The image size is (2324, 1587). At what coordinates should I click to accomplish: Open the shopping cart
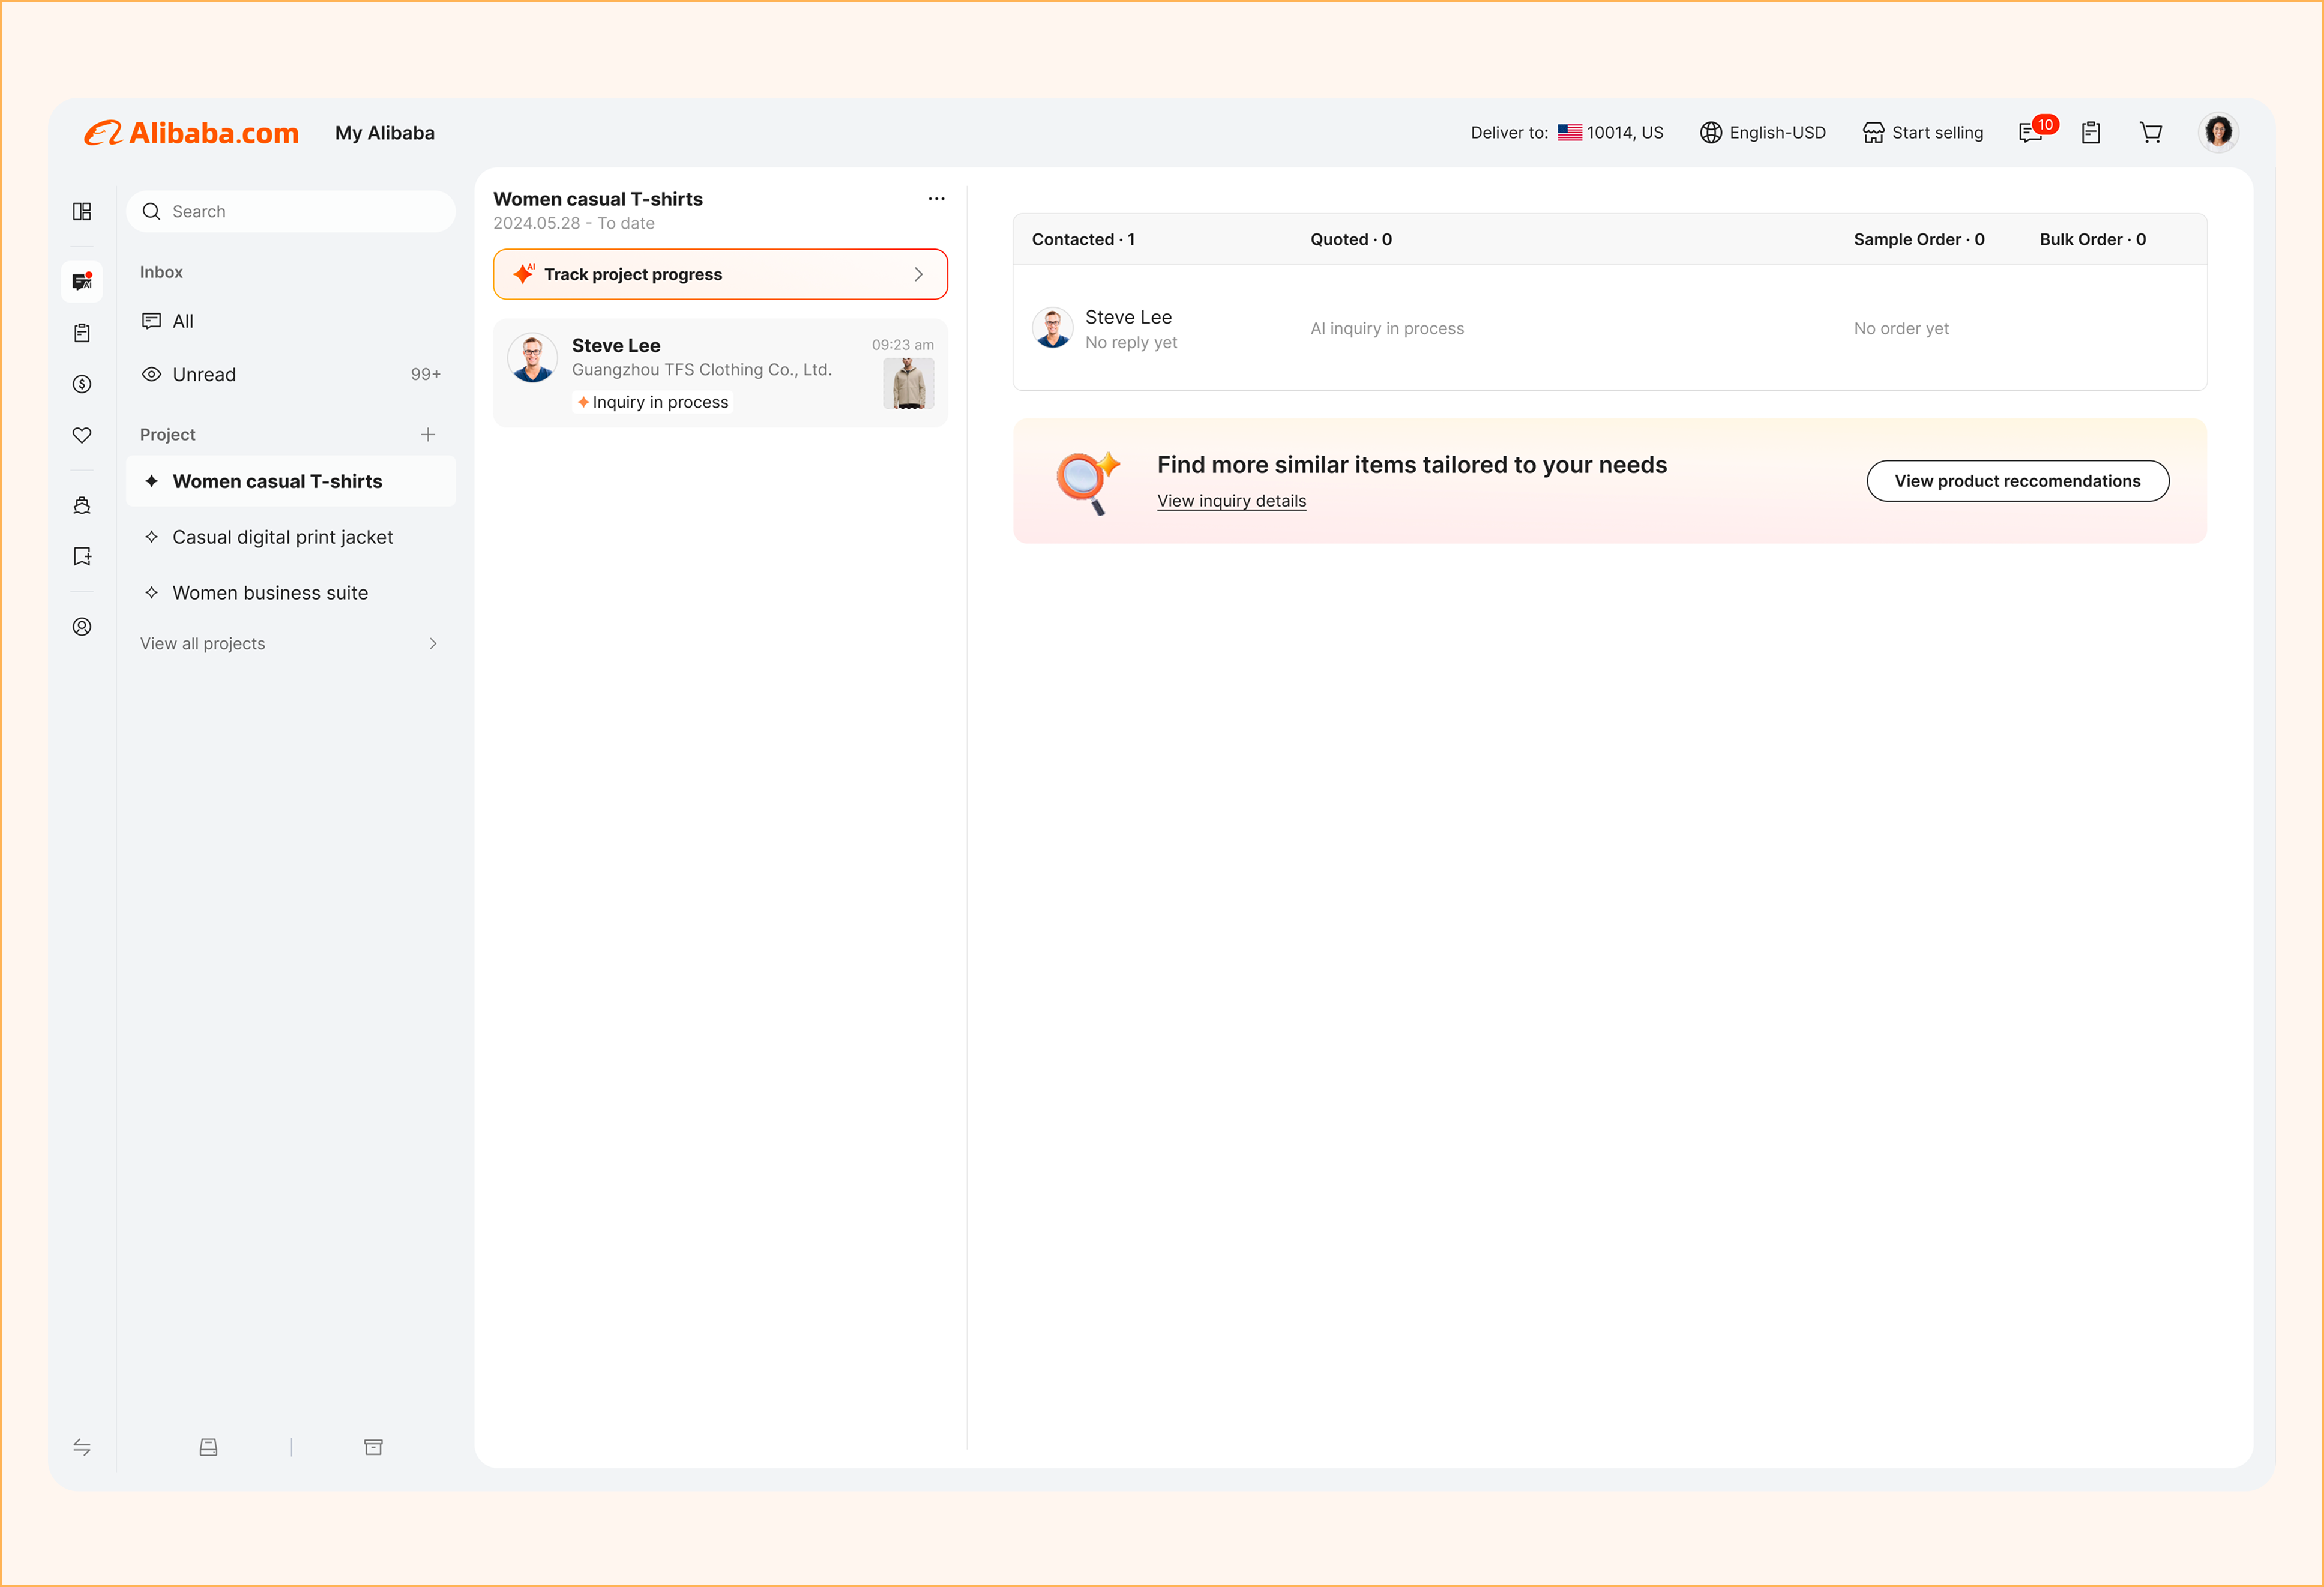(x=2151, y=132)
